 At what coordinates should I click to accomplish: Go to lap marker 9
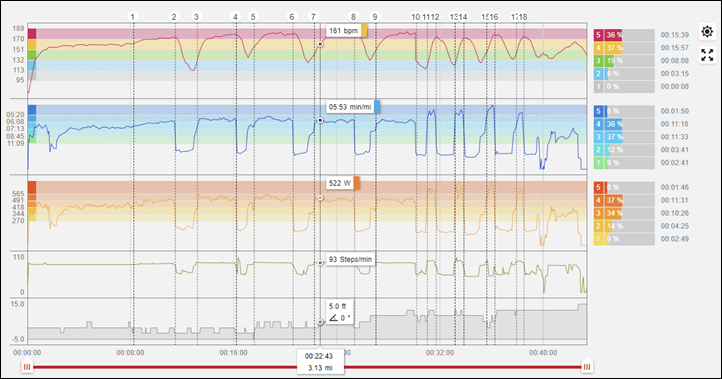(x=374, y=17)
